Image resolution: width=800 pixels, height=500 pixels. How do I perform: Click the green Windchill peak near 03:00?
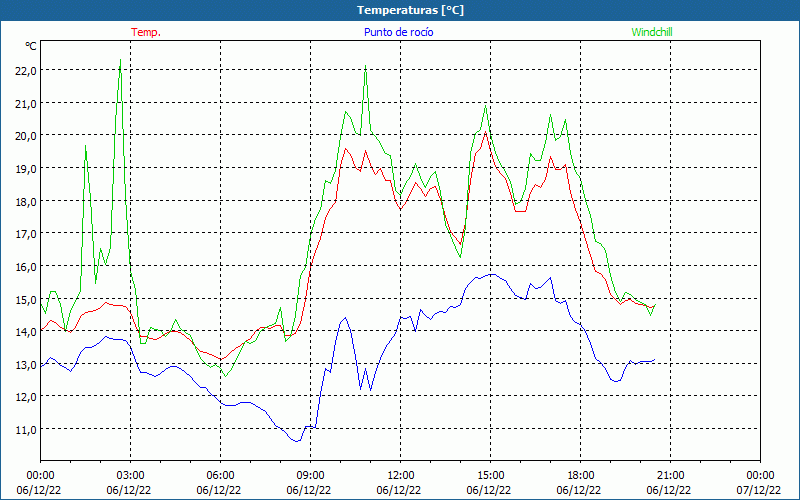point(120,60)
